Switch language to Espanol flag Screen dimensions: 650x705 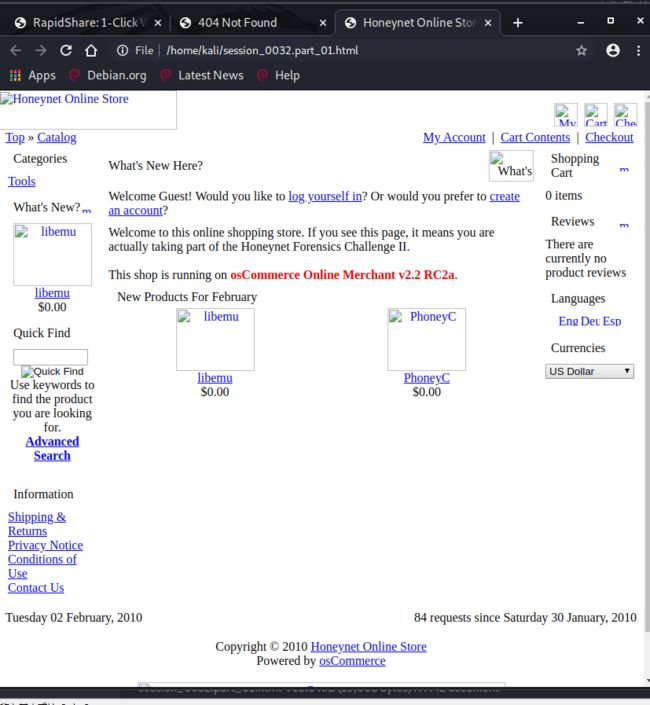point(612,321)
